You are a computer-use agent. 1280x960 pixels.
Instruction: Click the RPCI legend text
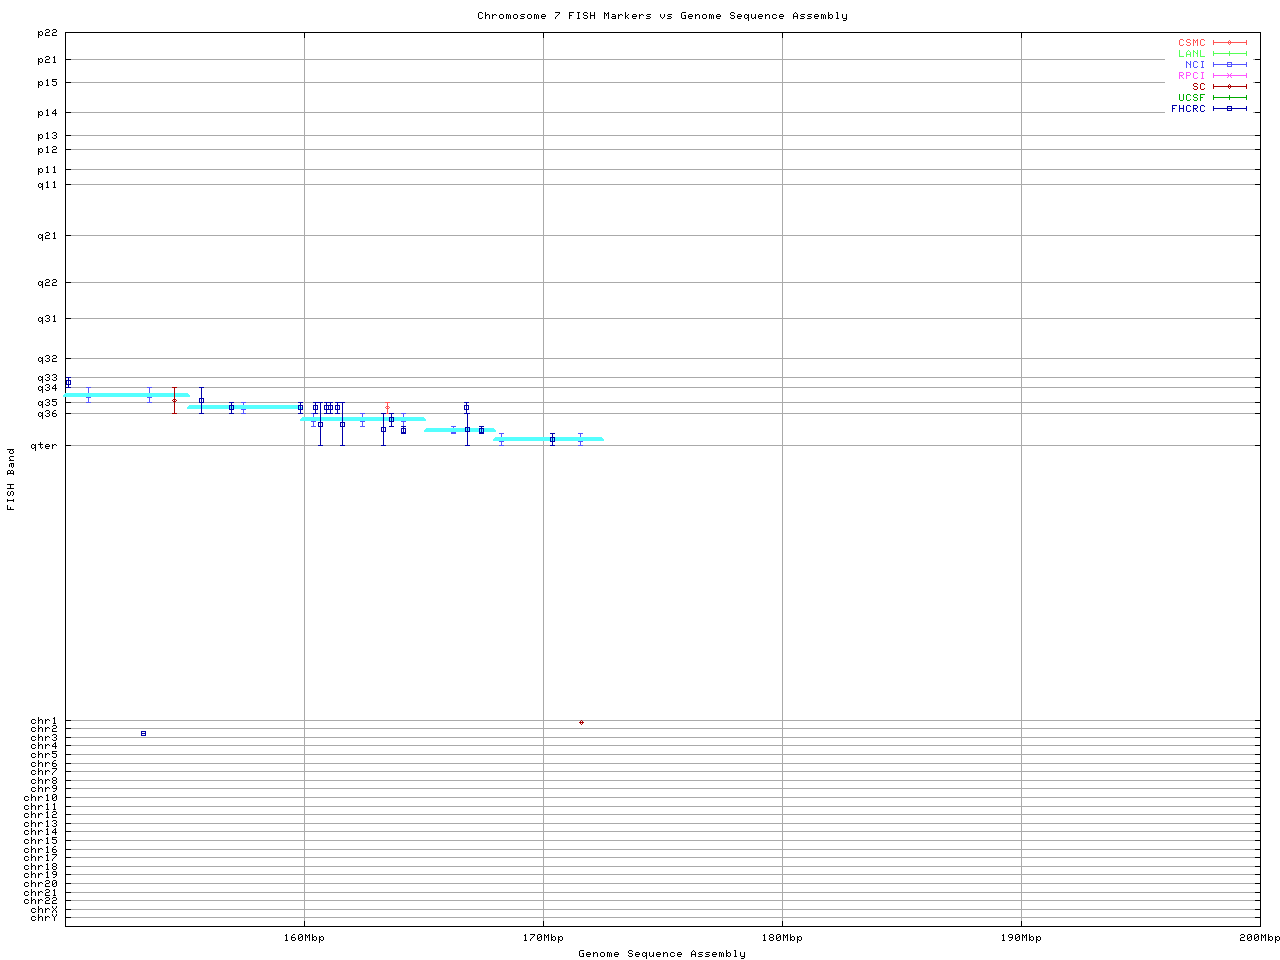pos(1192,75)
